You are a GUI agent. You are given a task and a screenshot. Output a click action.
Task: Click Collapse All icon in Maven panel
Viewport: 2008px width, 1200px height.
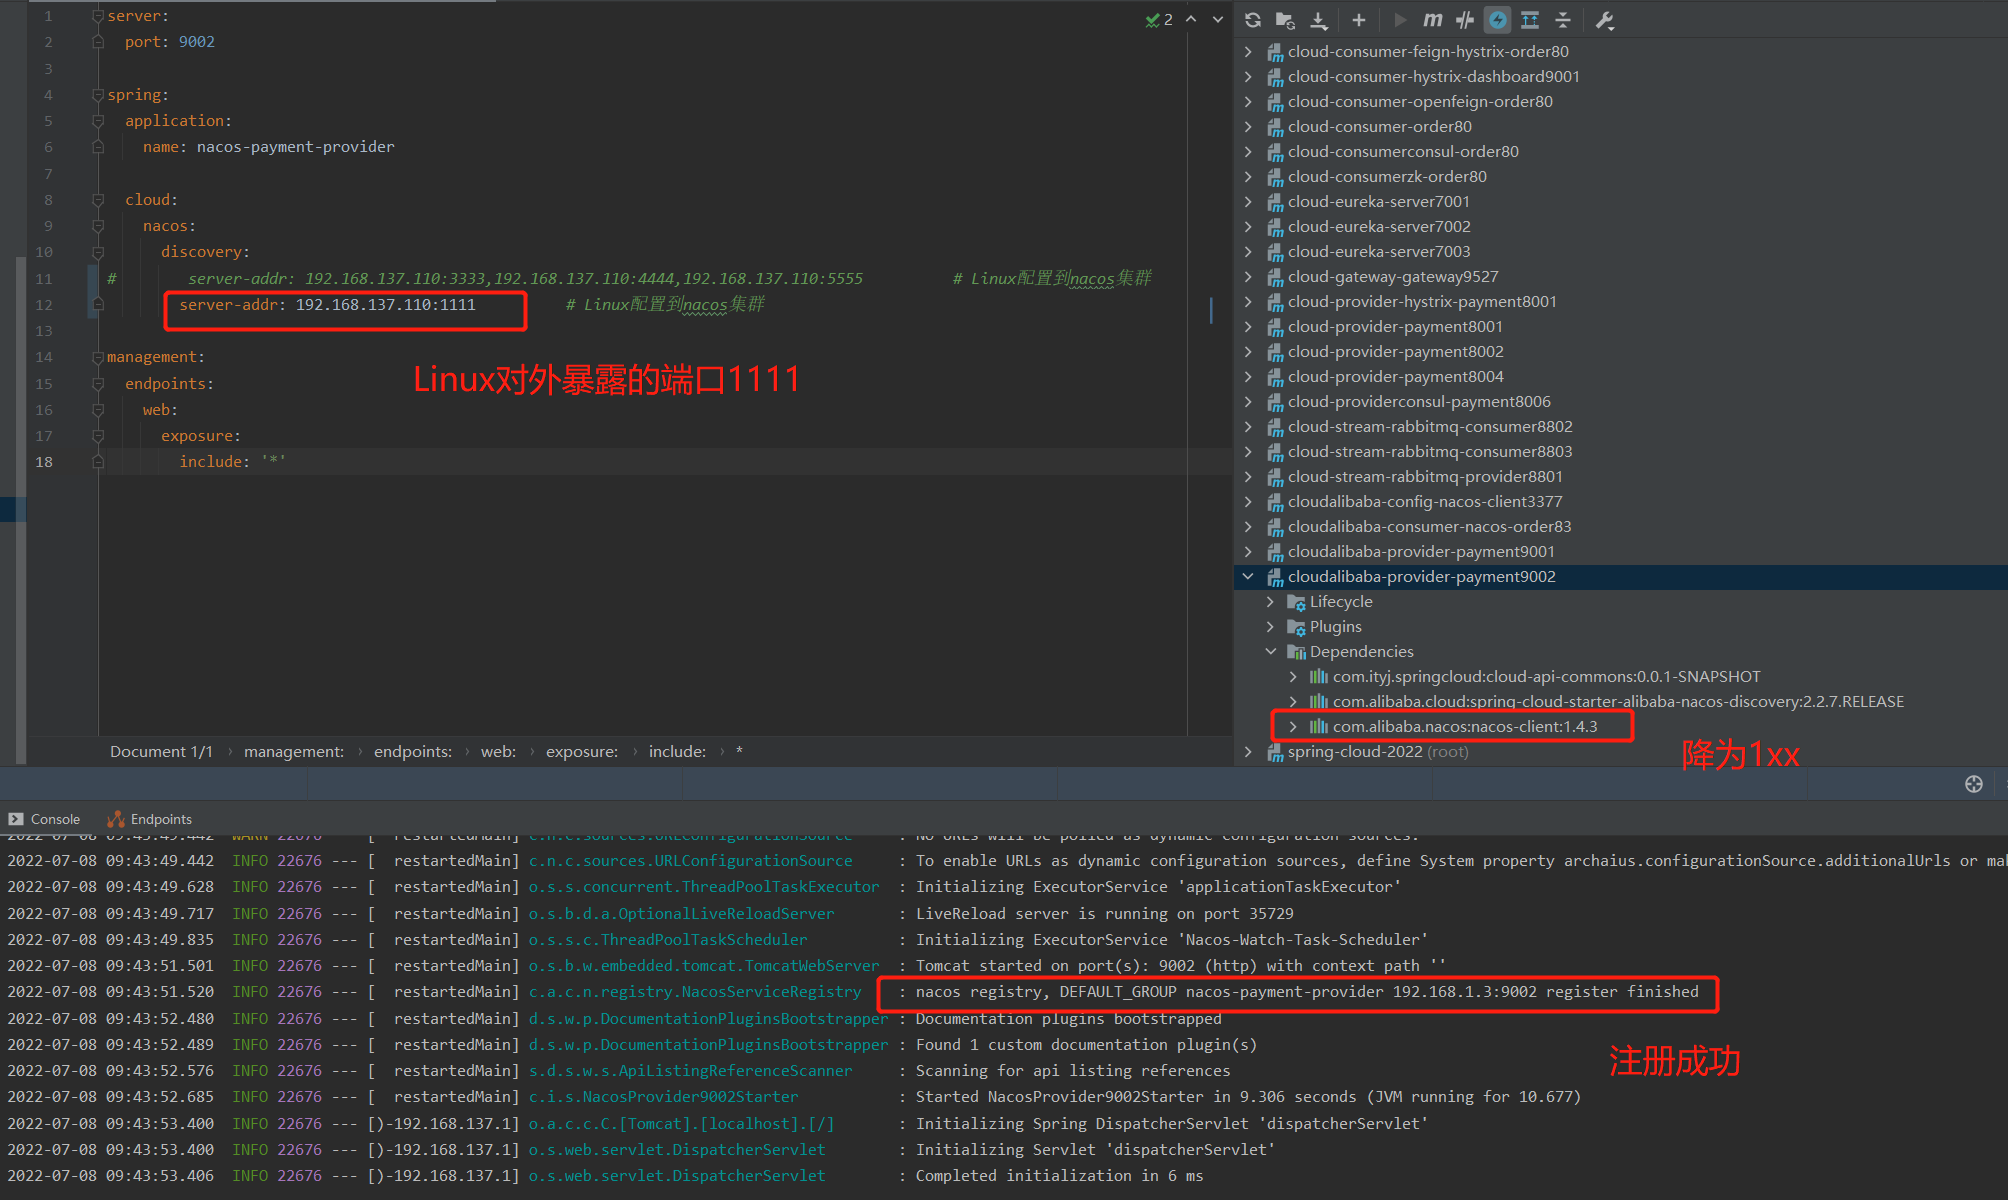click(1563, 20)
